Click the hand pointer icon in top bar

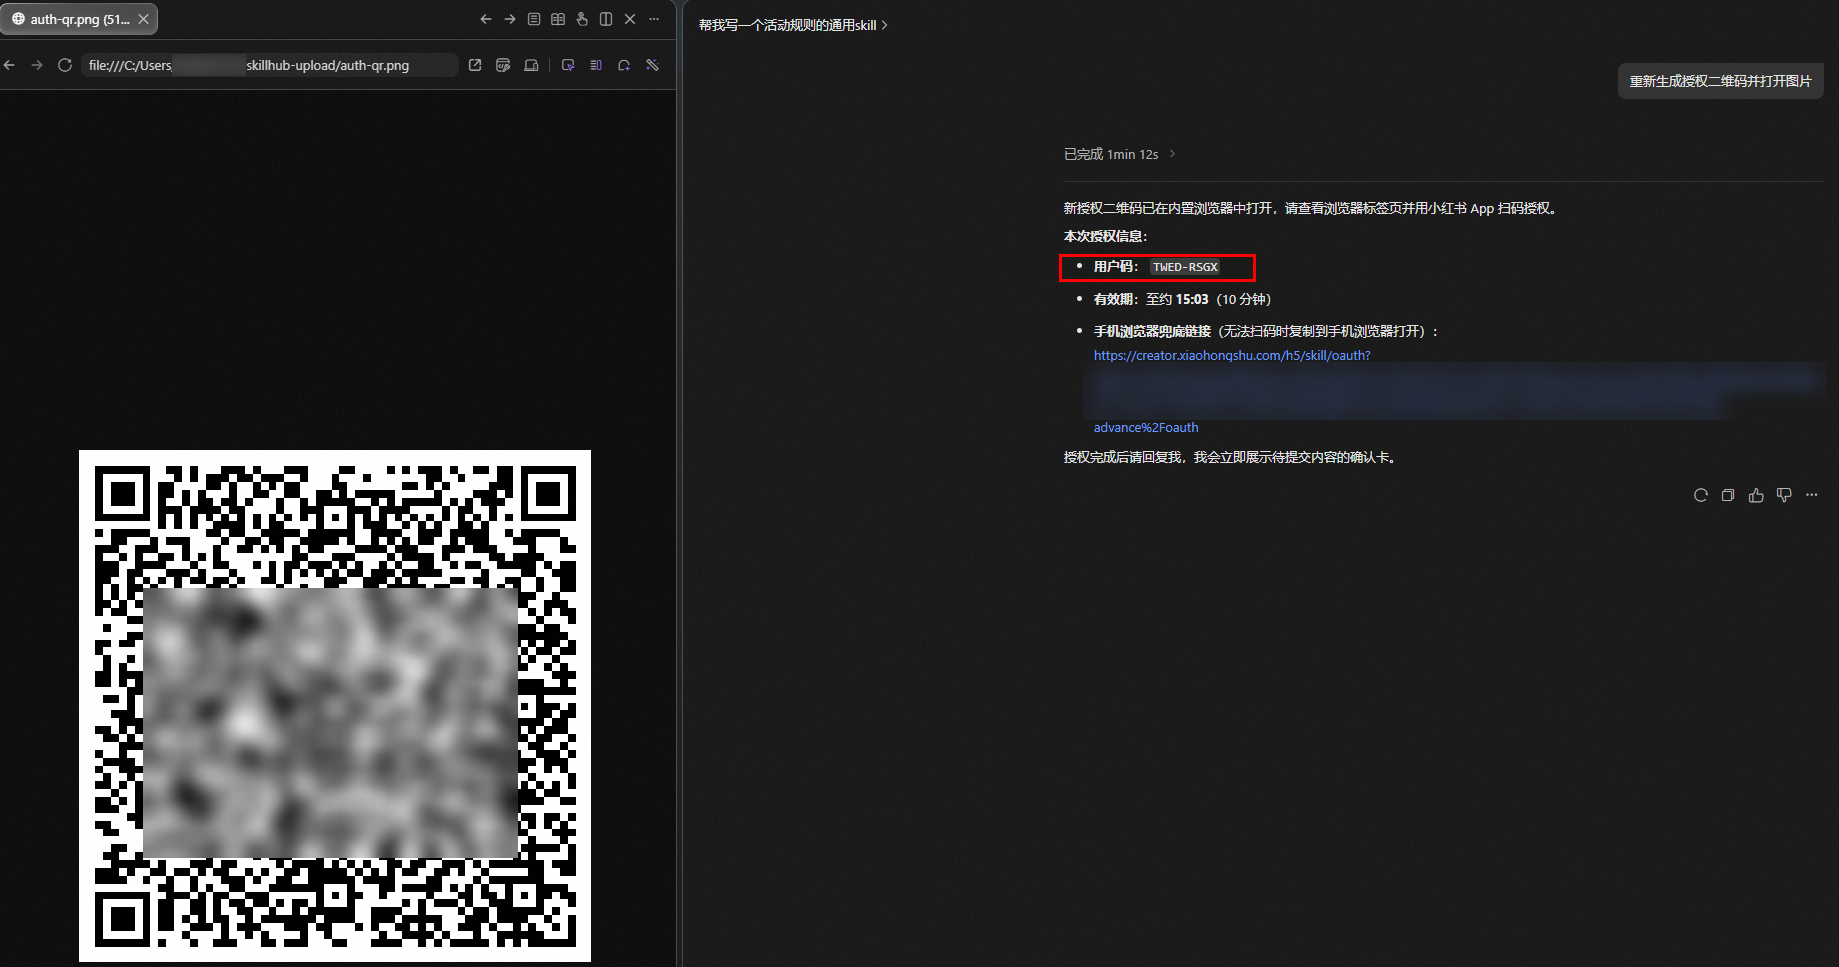[582, 19]
